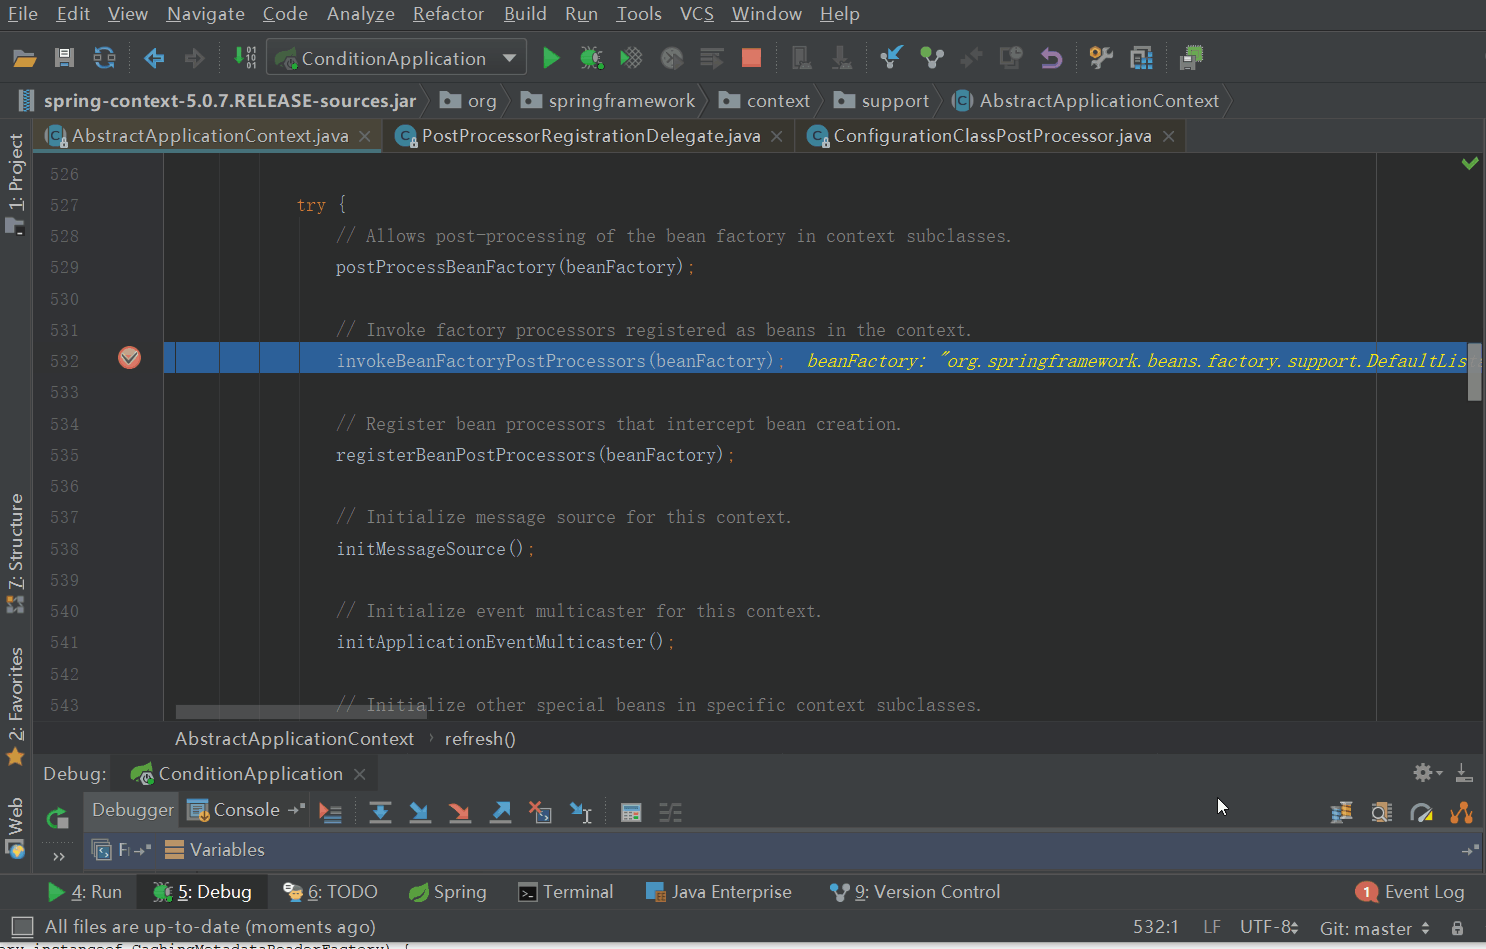The image size is (1486, 949).
Task: Click the Trace Current Stream Chain icon
Action: [670, 812]
